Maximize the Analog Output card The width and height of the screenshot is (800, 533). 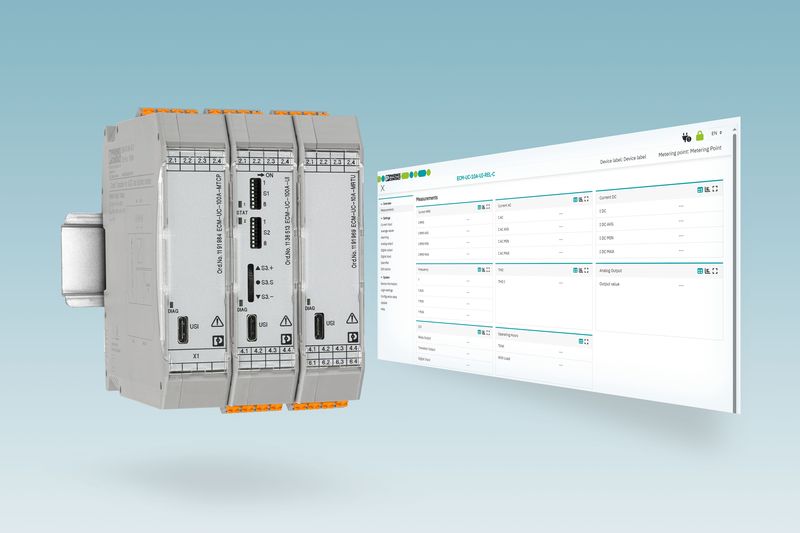click(715, 271)
